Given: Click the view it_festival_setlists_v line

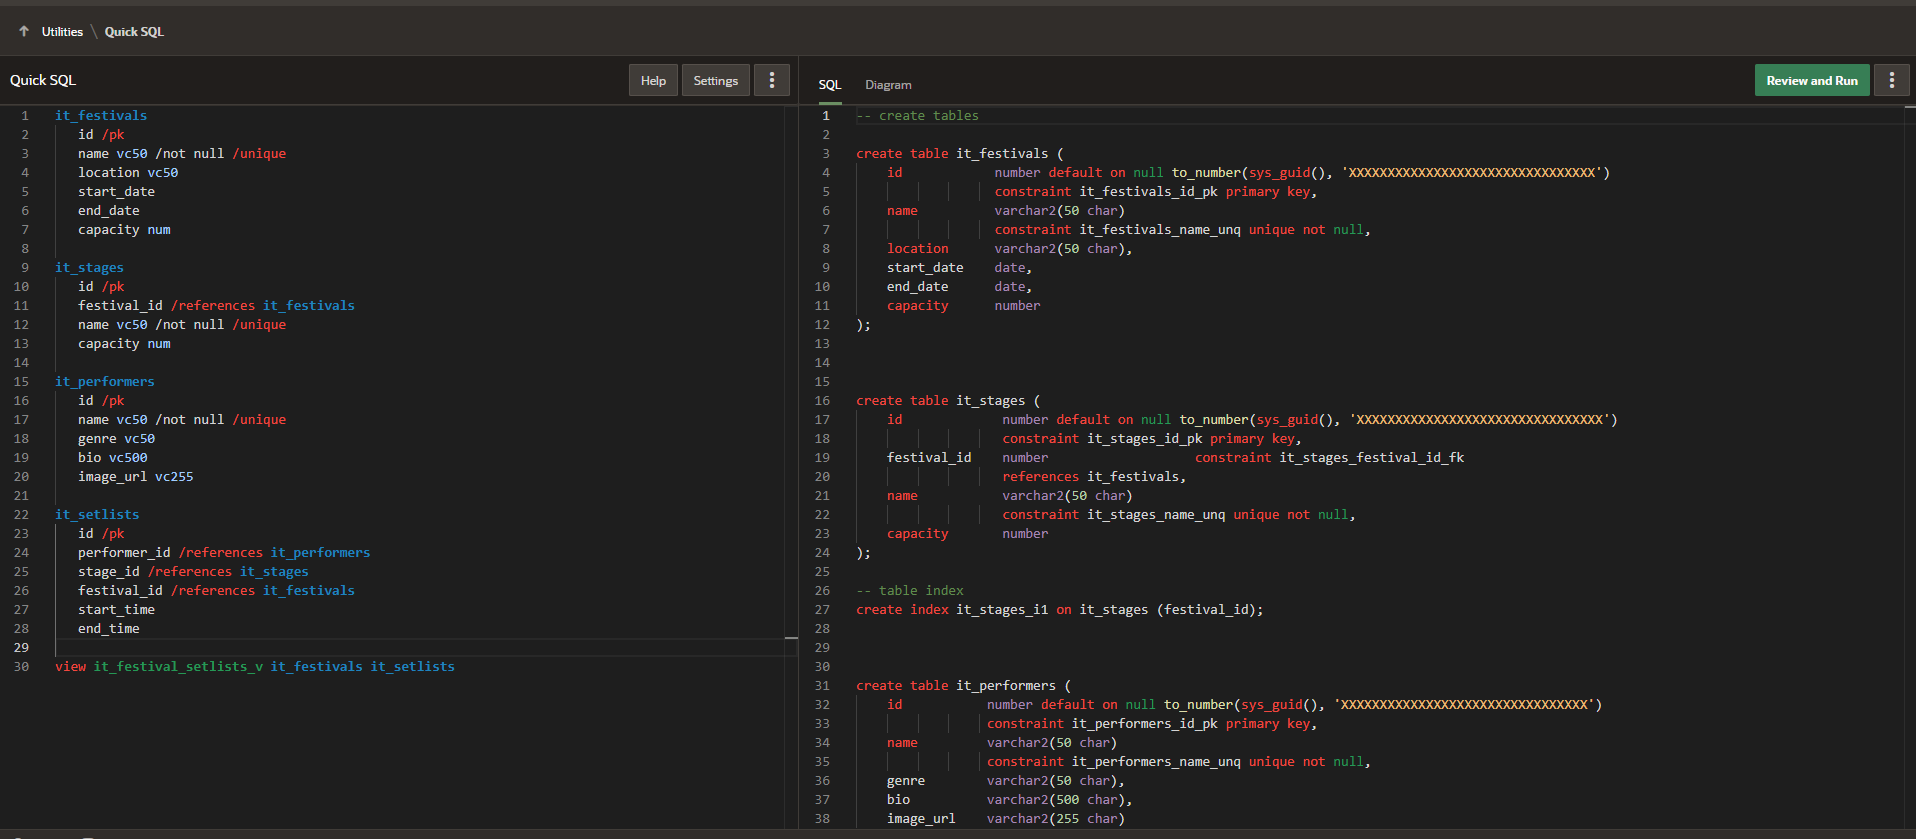Looking at the screenshot, I should (x=254, y=667).
